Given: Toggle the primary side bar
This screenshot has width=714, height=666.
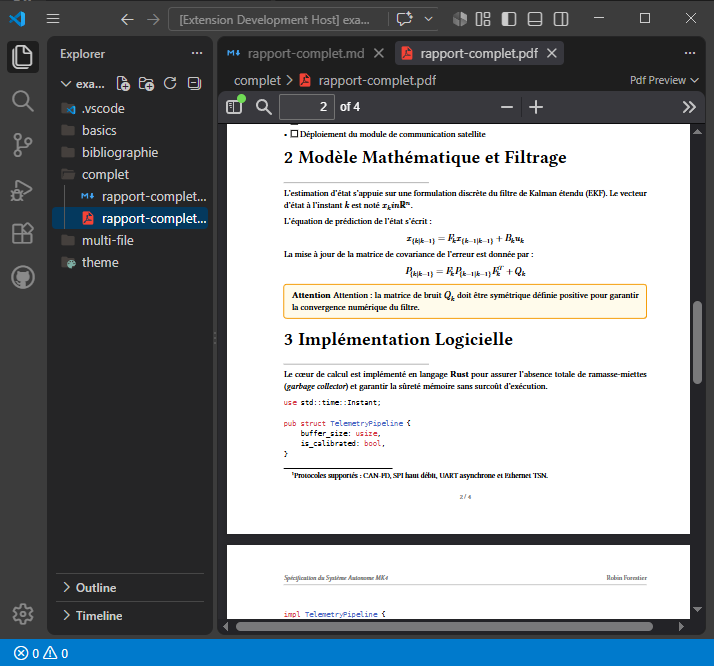Looking at the screenshot, I should (509, 19).
